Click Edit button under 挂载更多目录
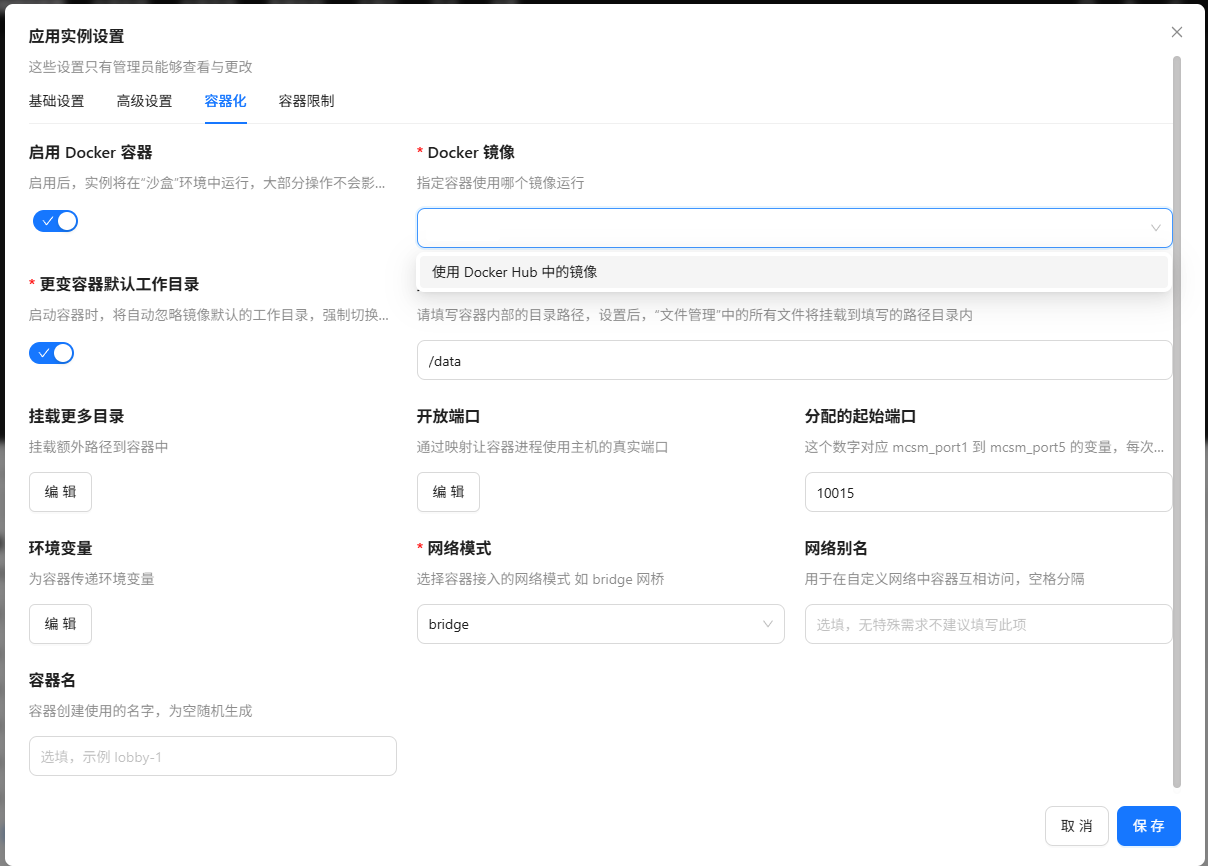The width and height of the screenshot is (1208, 866). click(60, 492)
